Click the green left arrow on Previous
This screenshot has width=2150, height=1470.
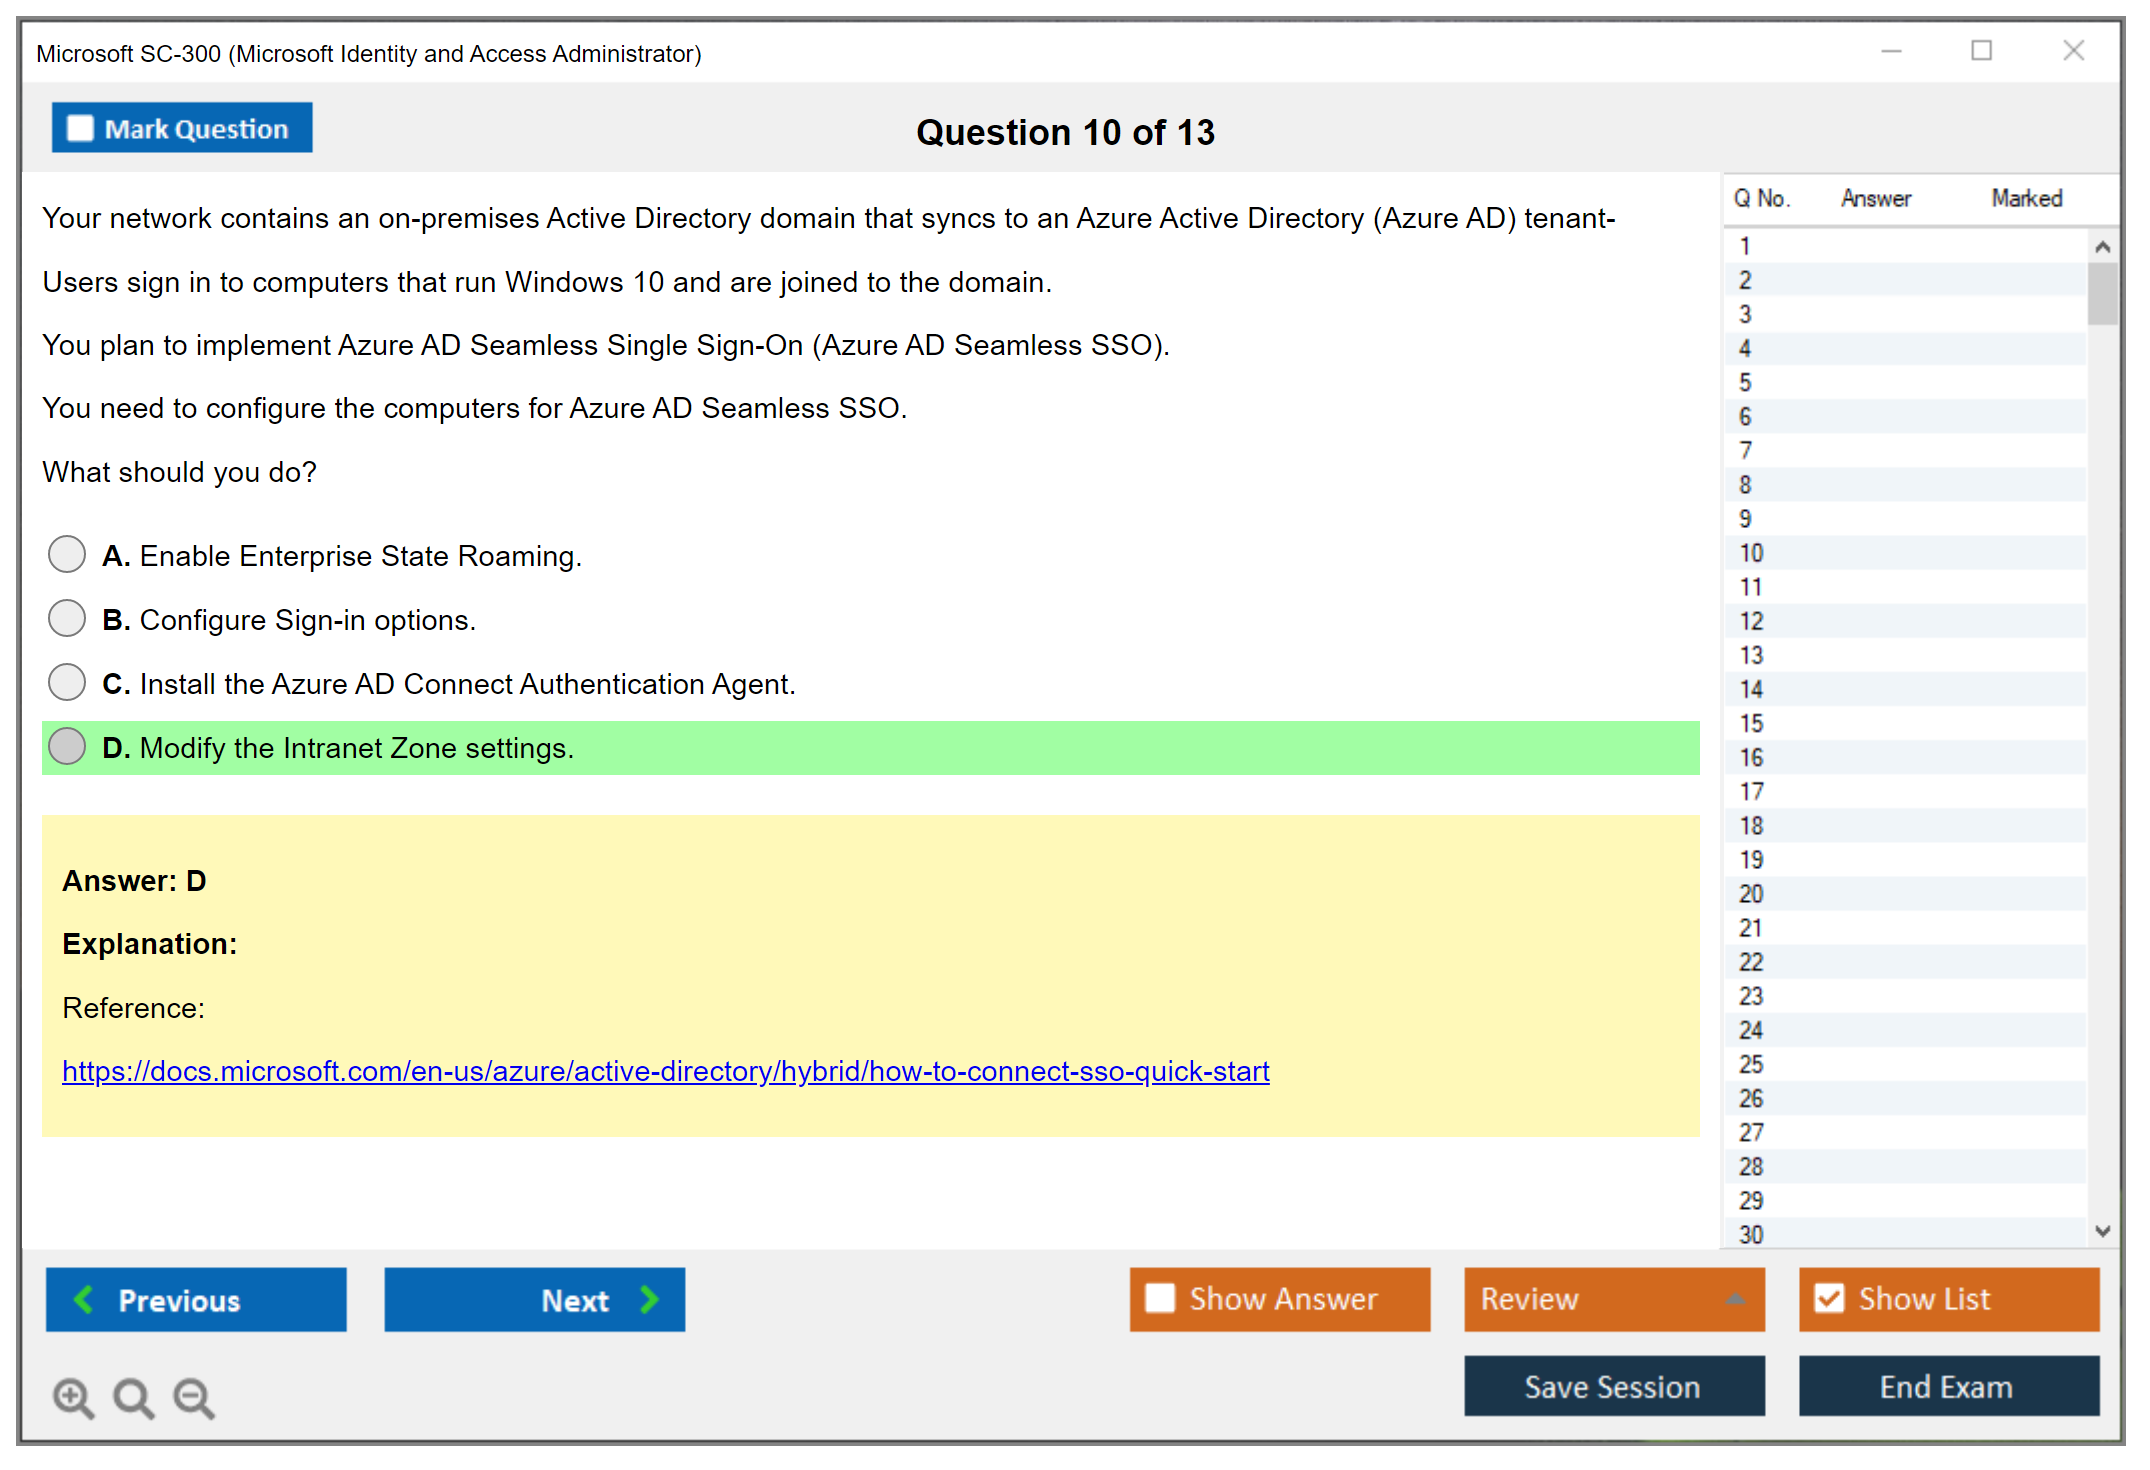[x=84, y=1299]
